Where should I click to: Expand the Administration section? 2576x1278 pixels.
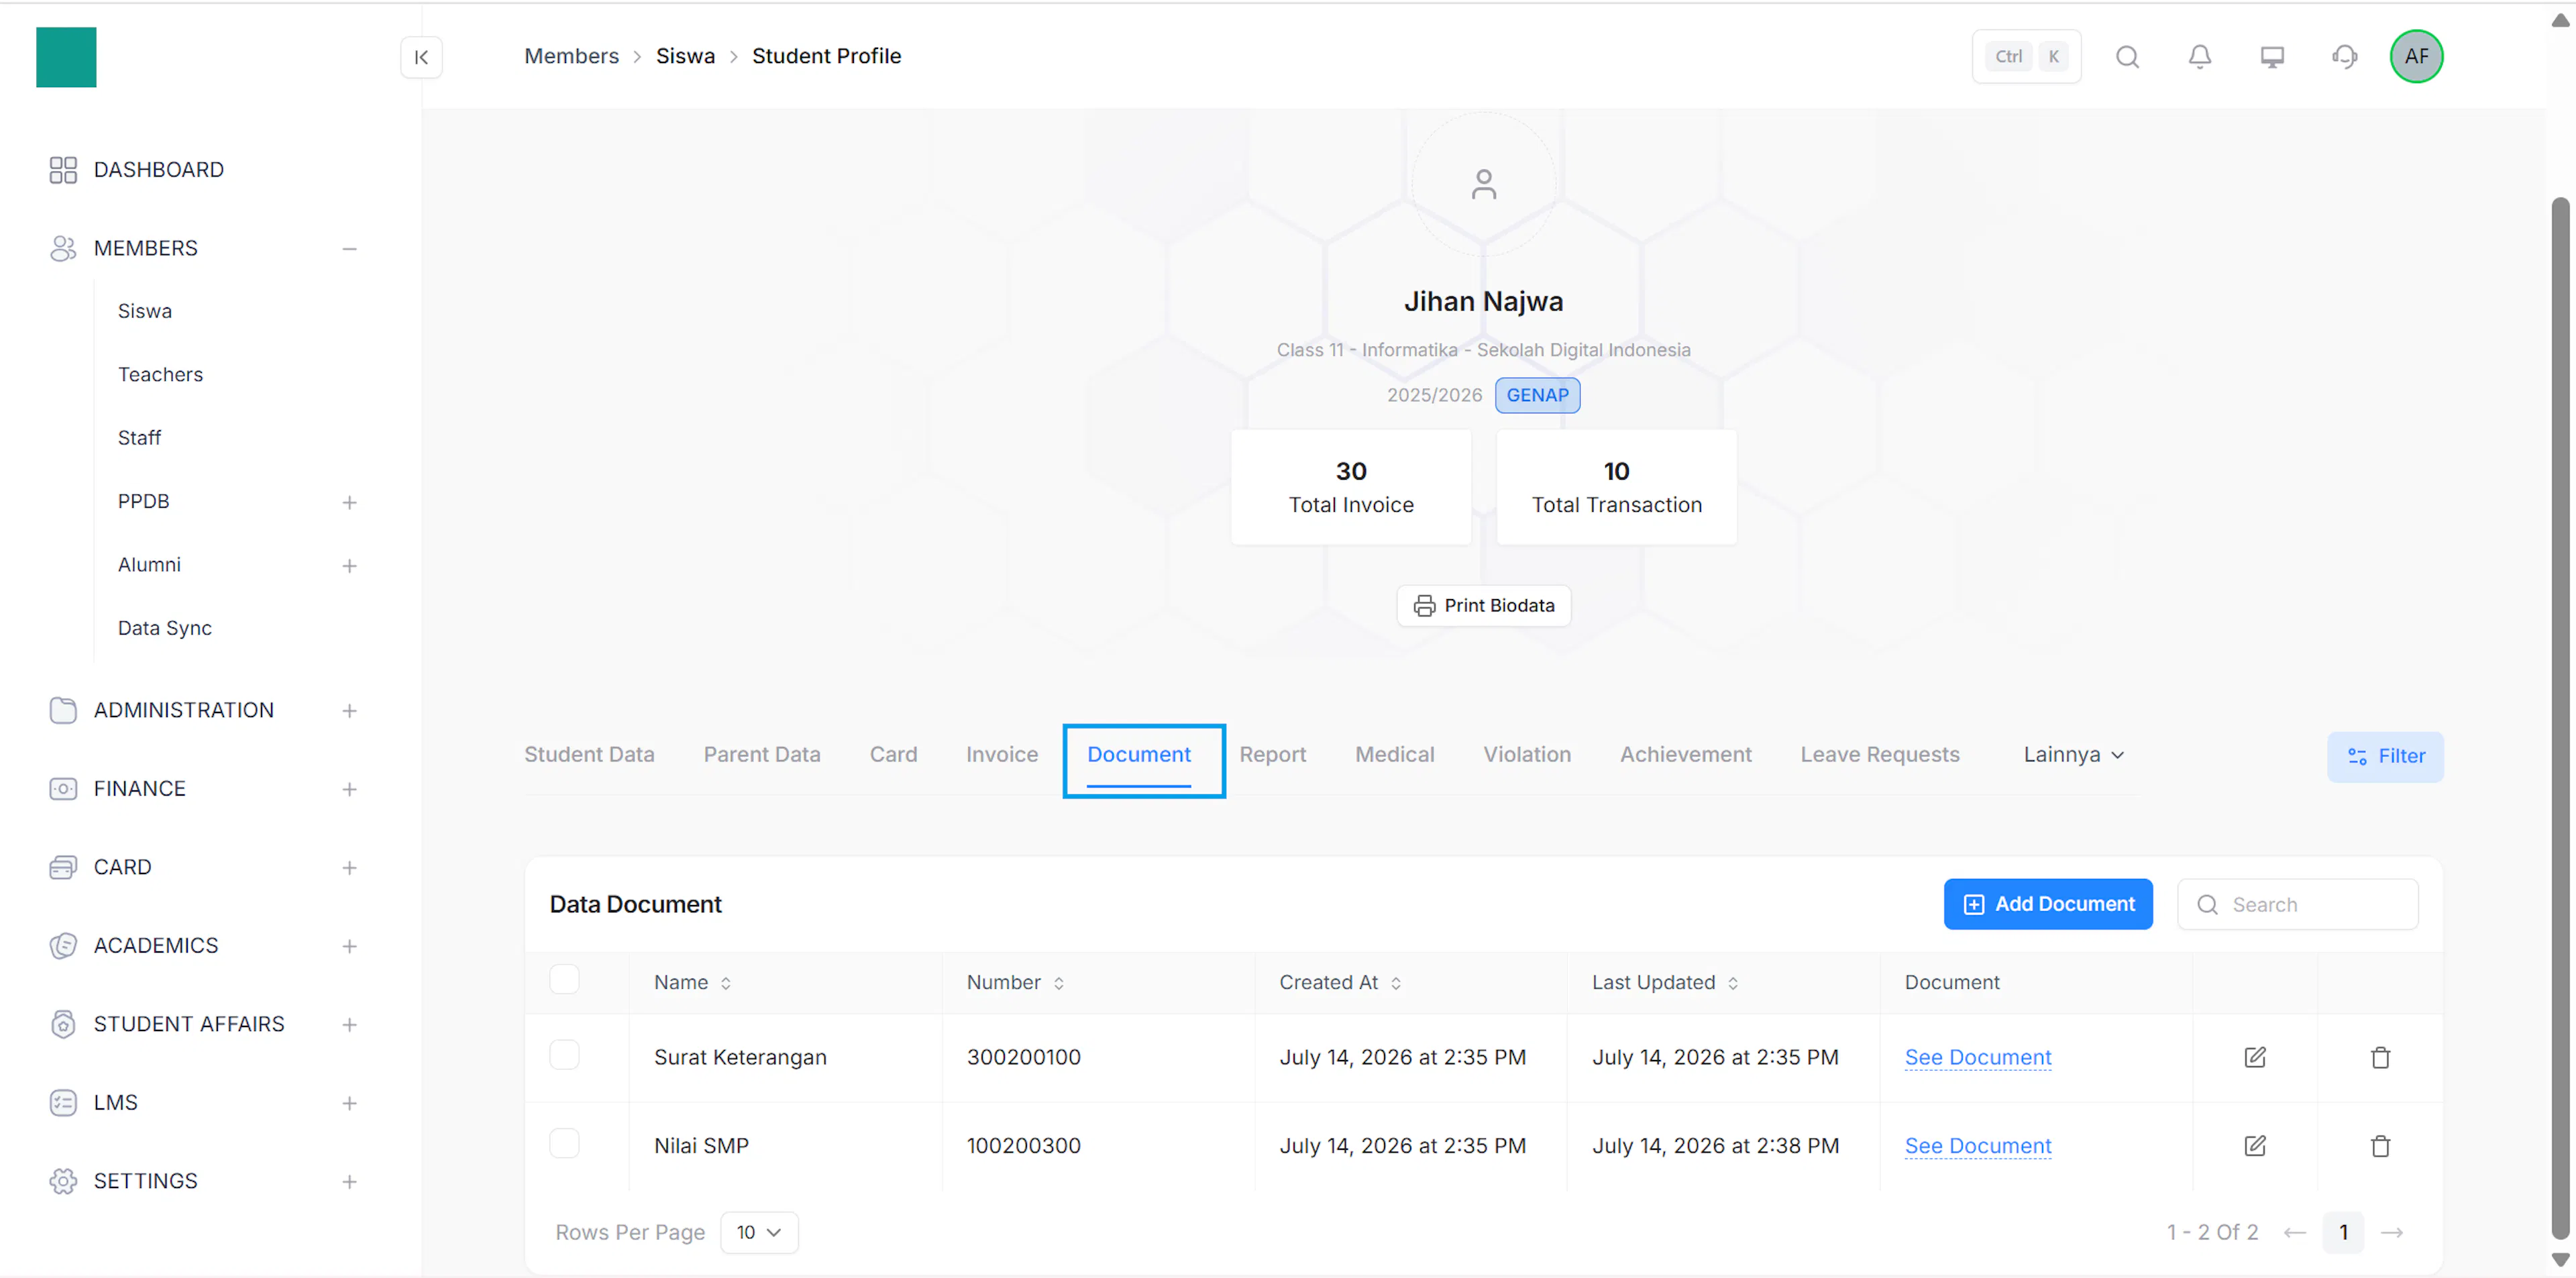pyautogui.click(x=349, y=711)
